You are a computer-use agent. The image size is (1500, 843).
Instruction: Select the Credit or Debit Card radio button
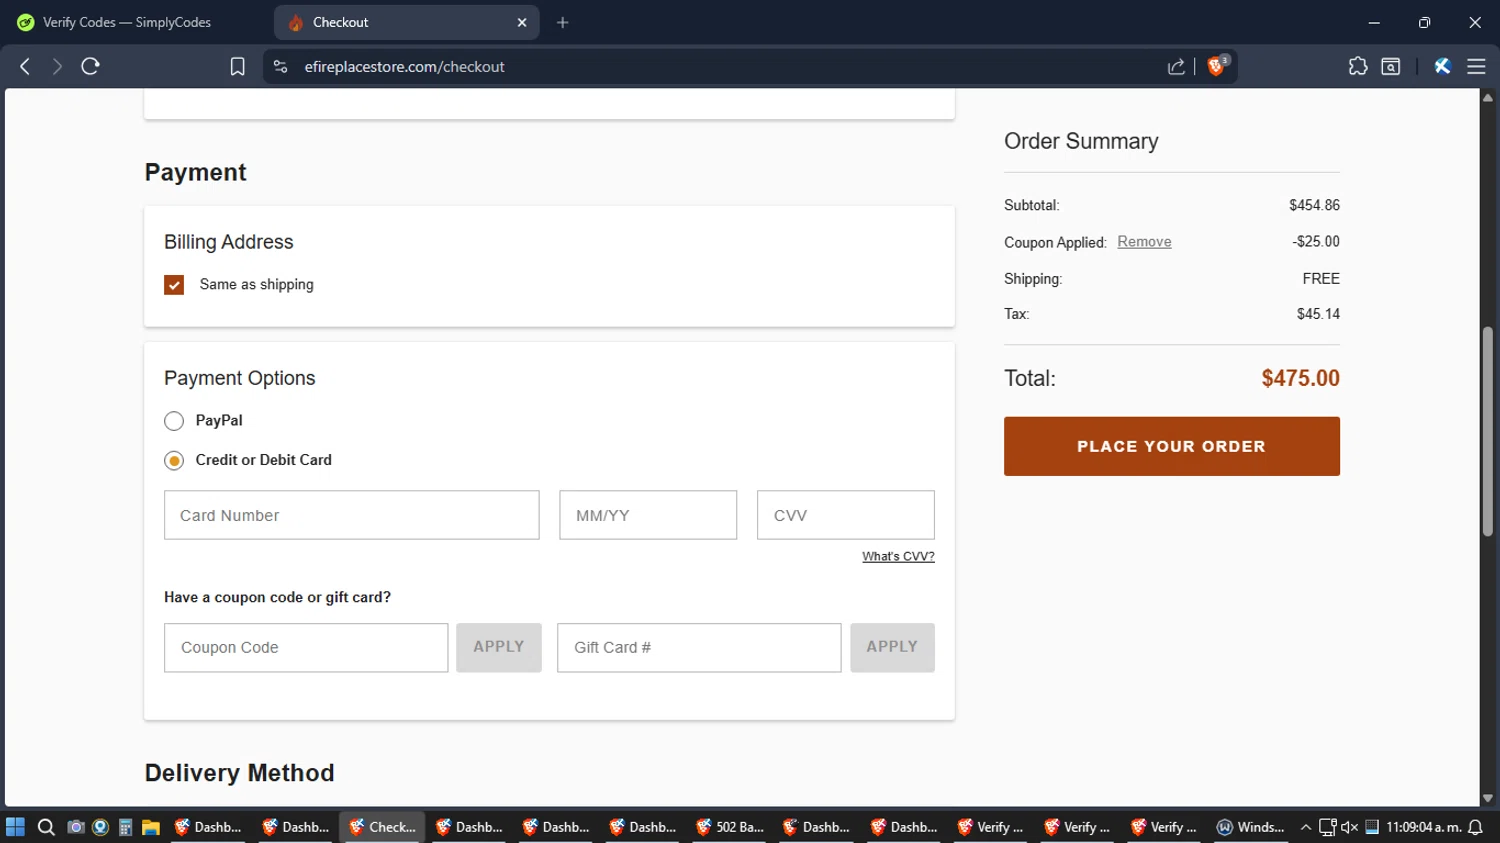tap(174, 461)
